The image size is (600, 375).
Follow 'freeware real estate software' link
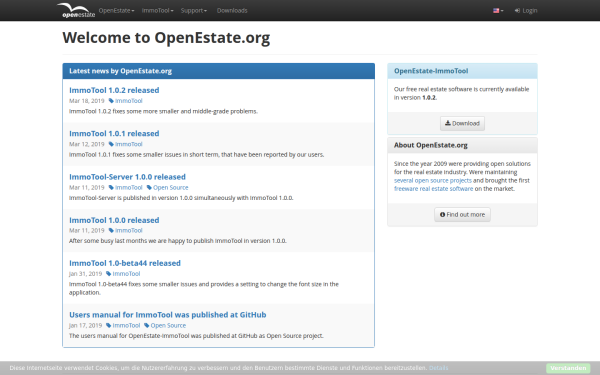click(x=434, y=189)
